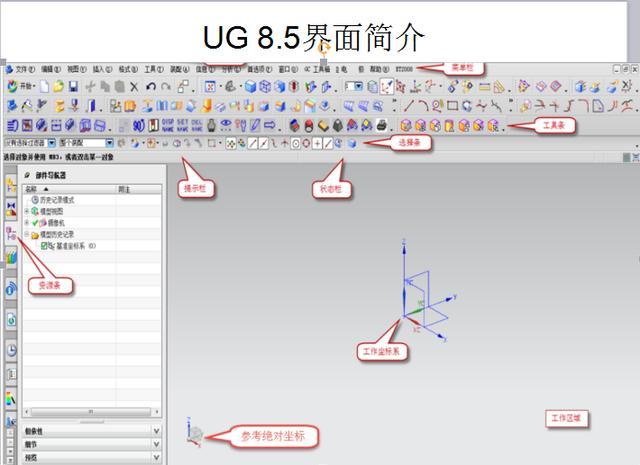Click the Open folder icon
This screenshot has height=465, width=640.
point(59,86)
